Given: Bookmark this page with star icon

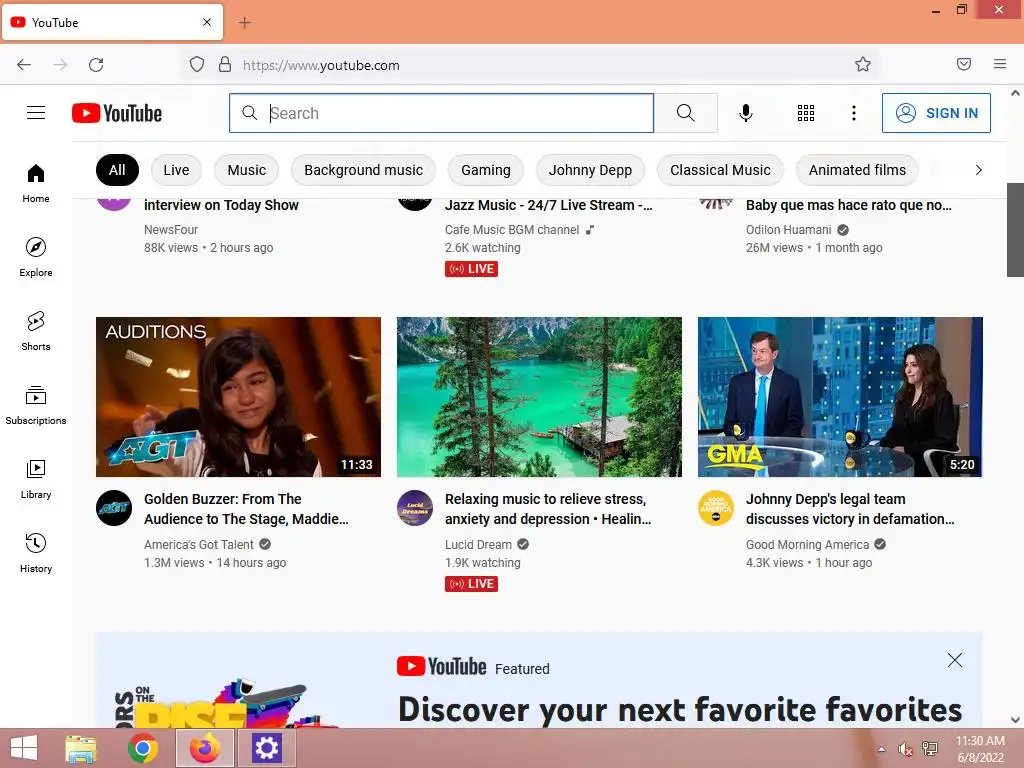Looking at the screenshot, I should [863, 64].
